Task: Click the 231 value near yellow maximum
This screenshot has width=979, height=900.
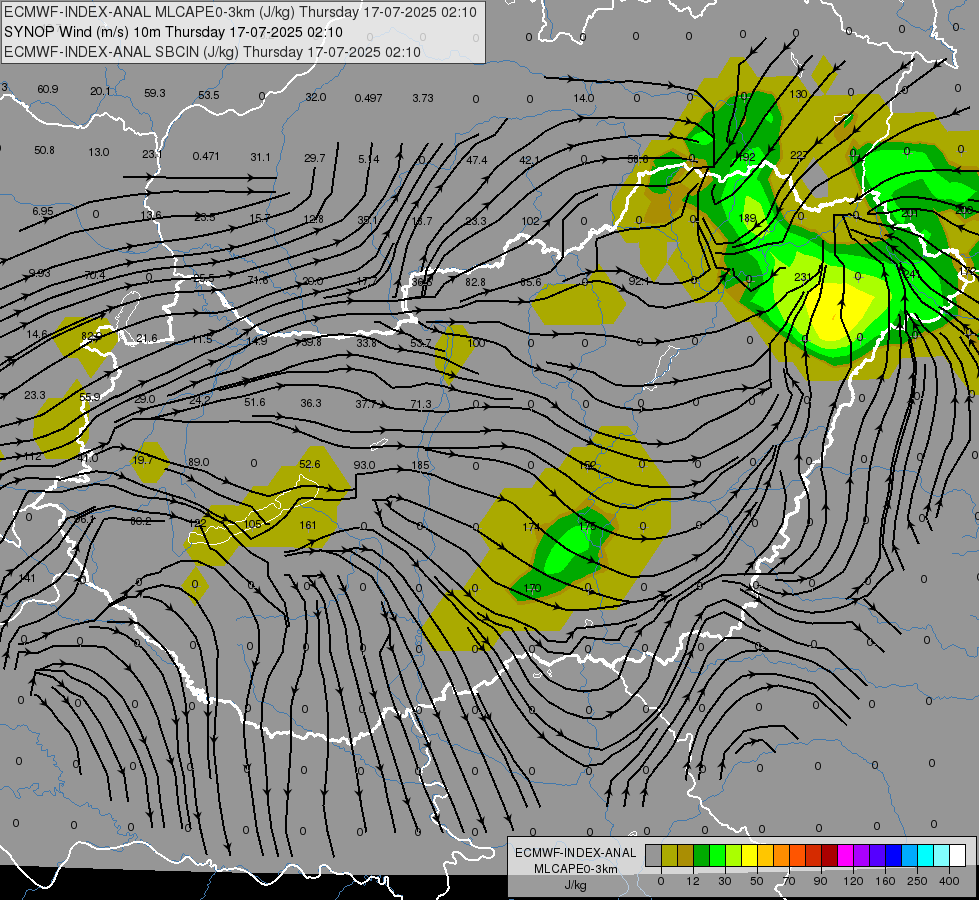Action: click(x=803, y=277)
